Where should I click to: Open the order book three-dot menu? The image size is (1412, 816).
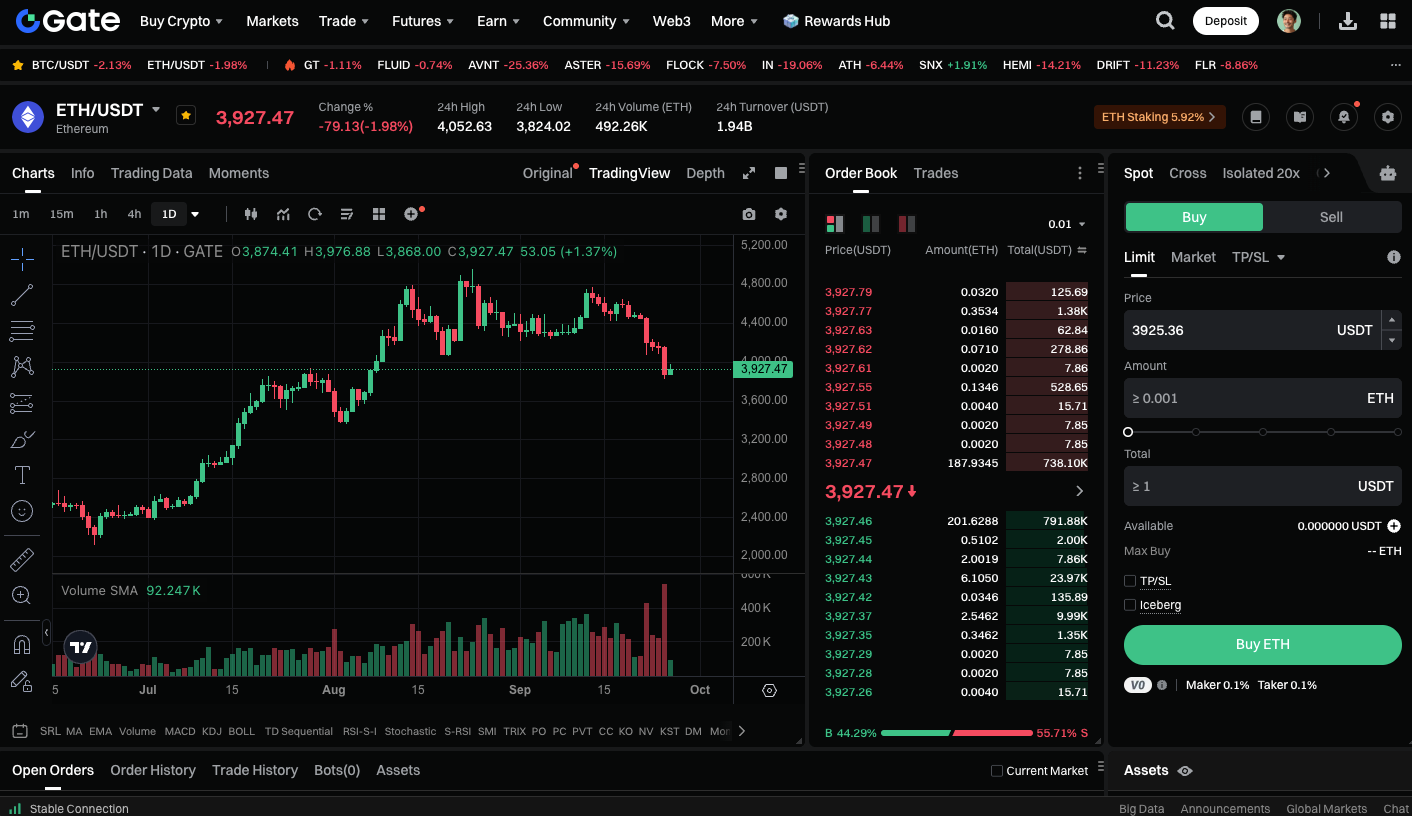[x=1080, y=173]
